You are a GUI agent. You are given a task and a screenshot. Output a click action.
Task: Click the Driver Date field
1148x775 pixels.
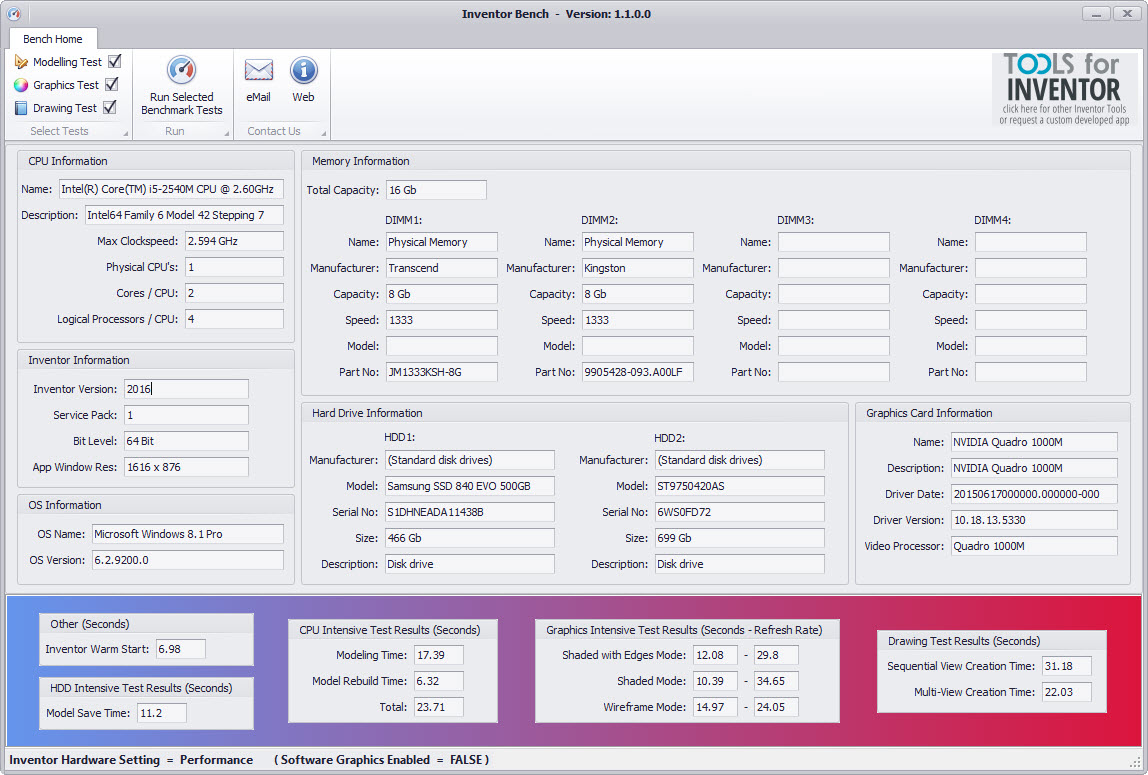point(1035,494)
